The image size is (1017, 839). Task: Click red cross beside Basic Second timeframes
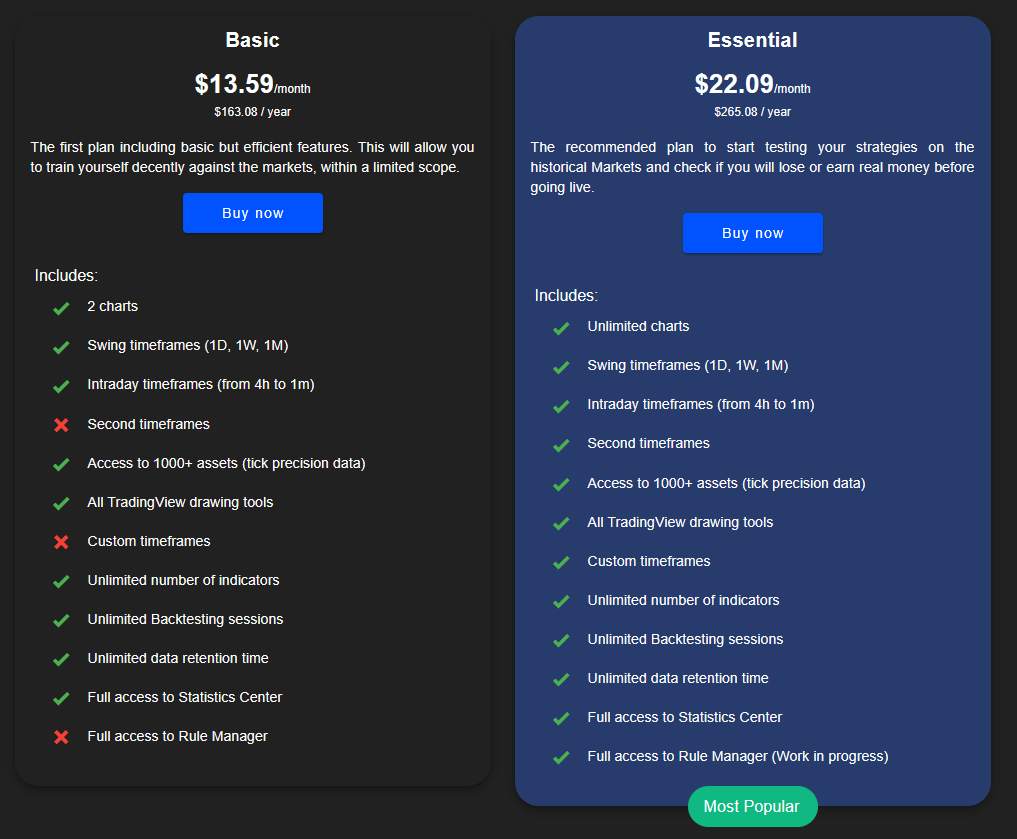61,425
